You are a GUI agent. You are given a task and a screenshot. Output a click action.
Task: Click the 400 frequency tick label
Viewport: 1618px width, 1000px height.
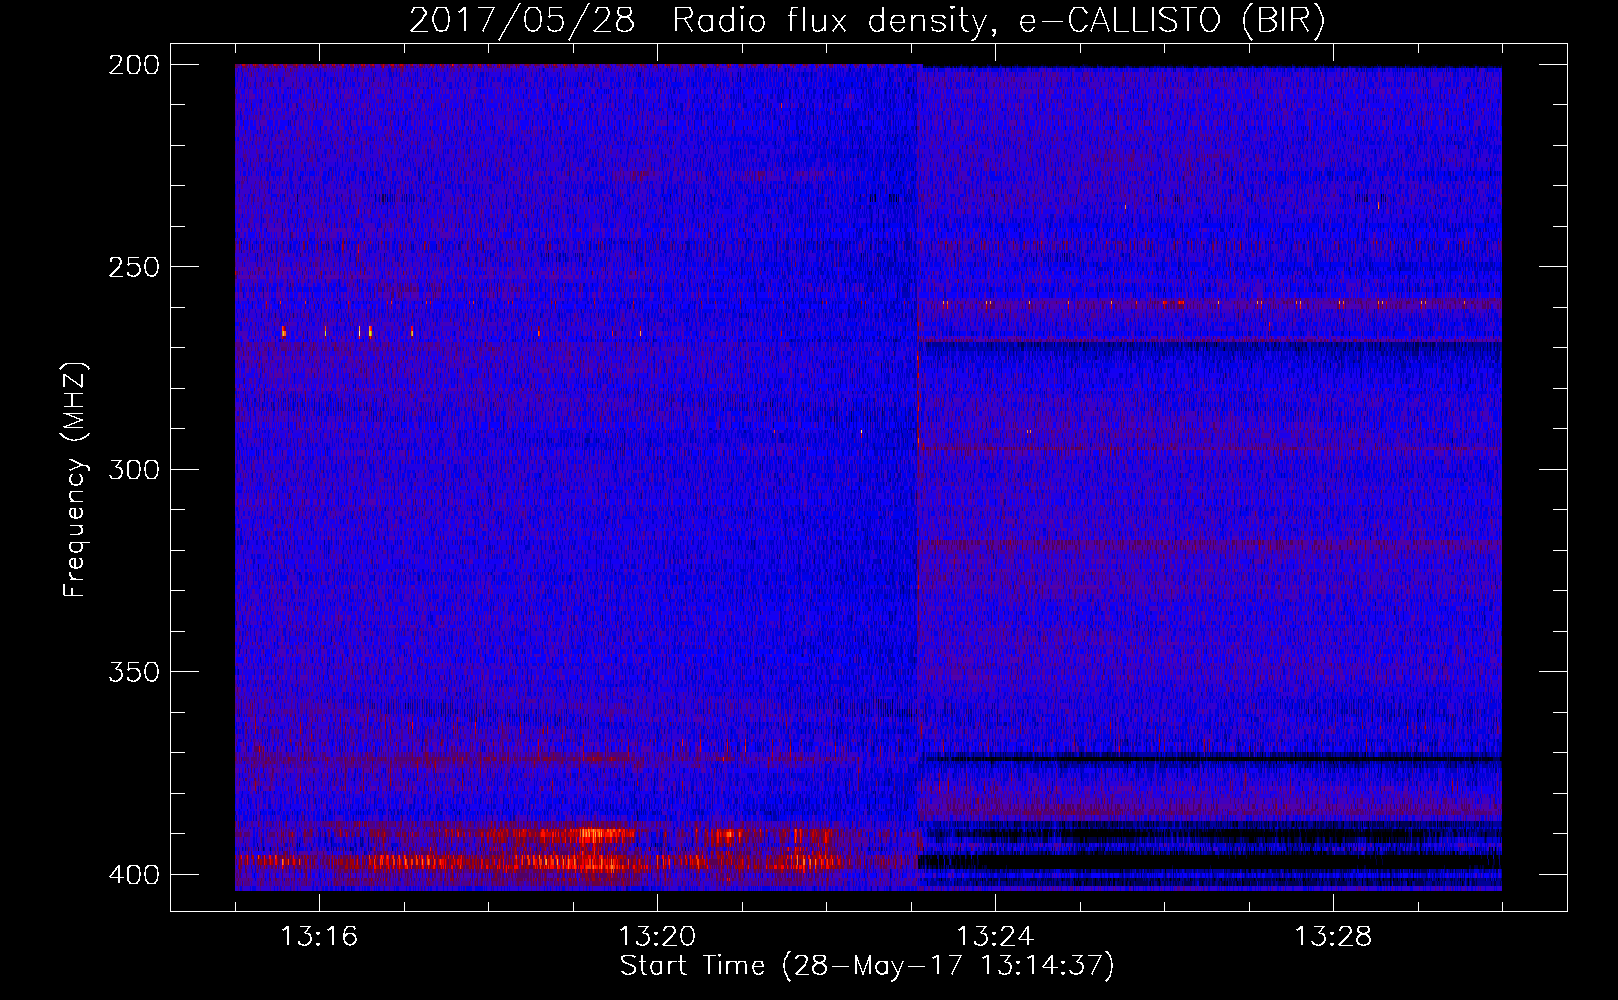133,875
